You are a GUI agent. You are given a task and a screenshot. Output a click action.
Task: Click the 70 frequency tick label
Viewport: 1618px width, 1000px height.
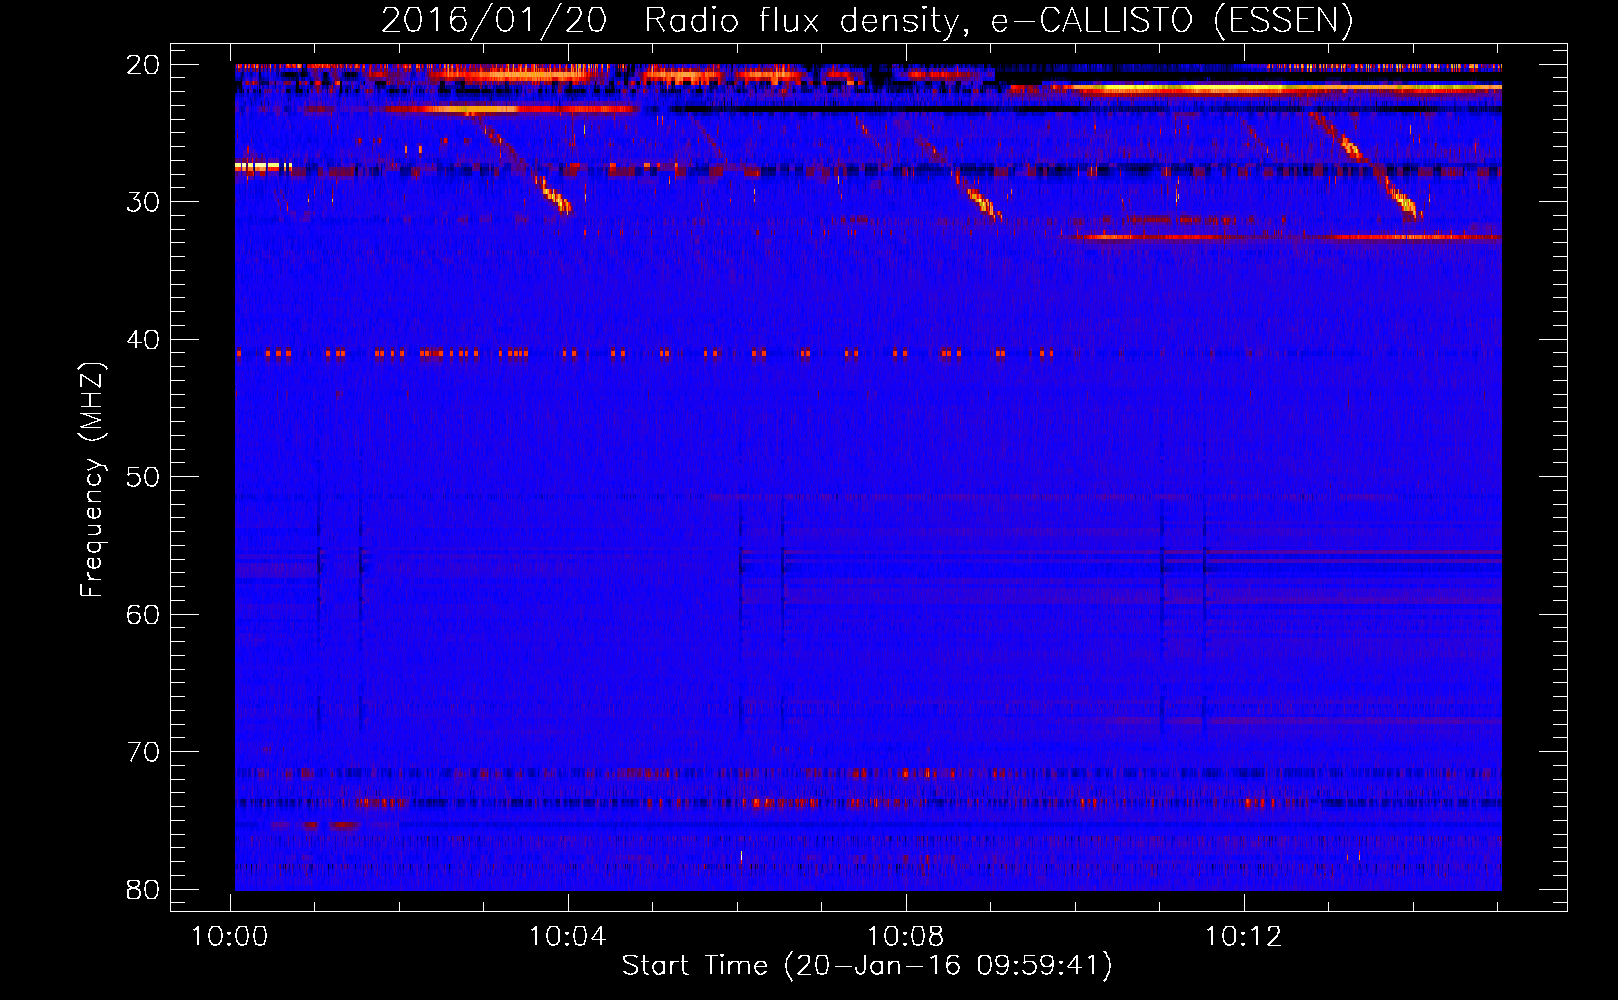pos(143,752)
